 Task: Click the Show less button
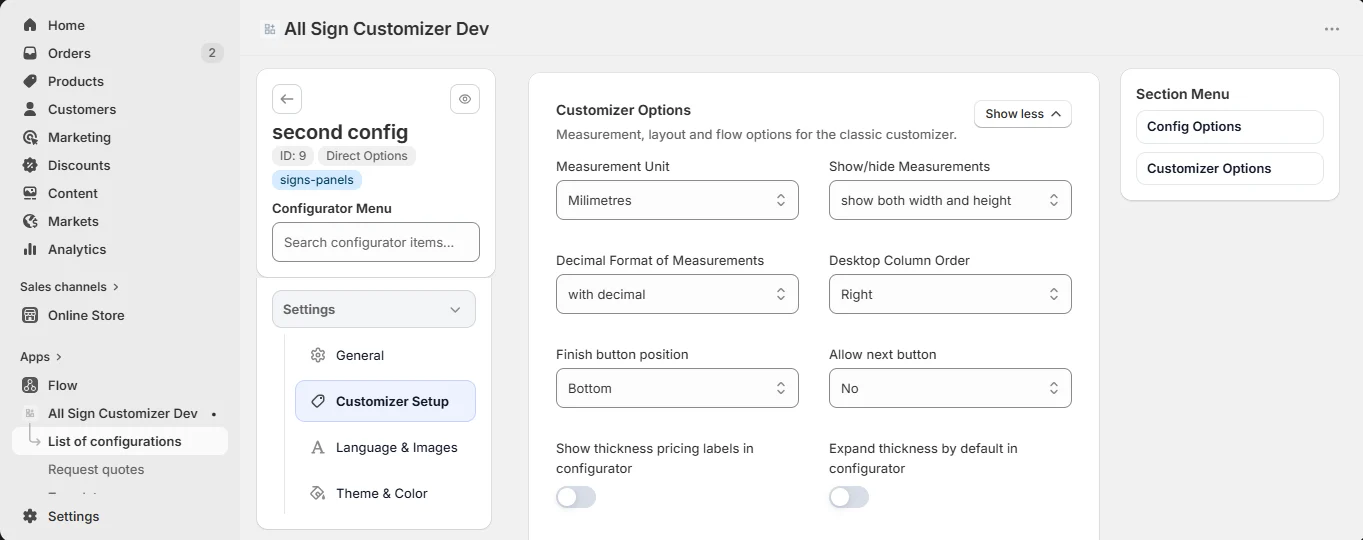(x=1023, y=114)
